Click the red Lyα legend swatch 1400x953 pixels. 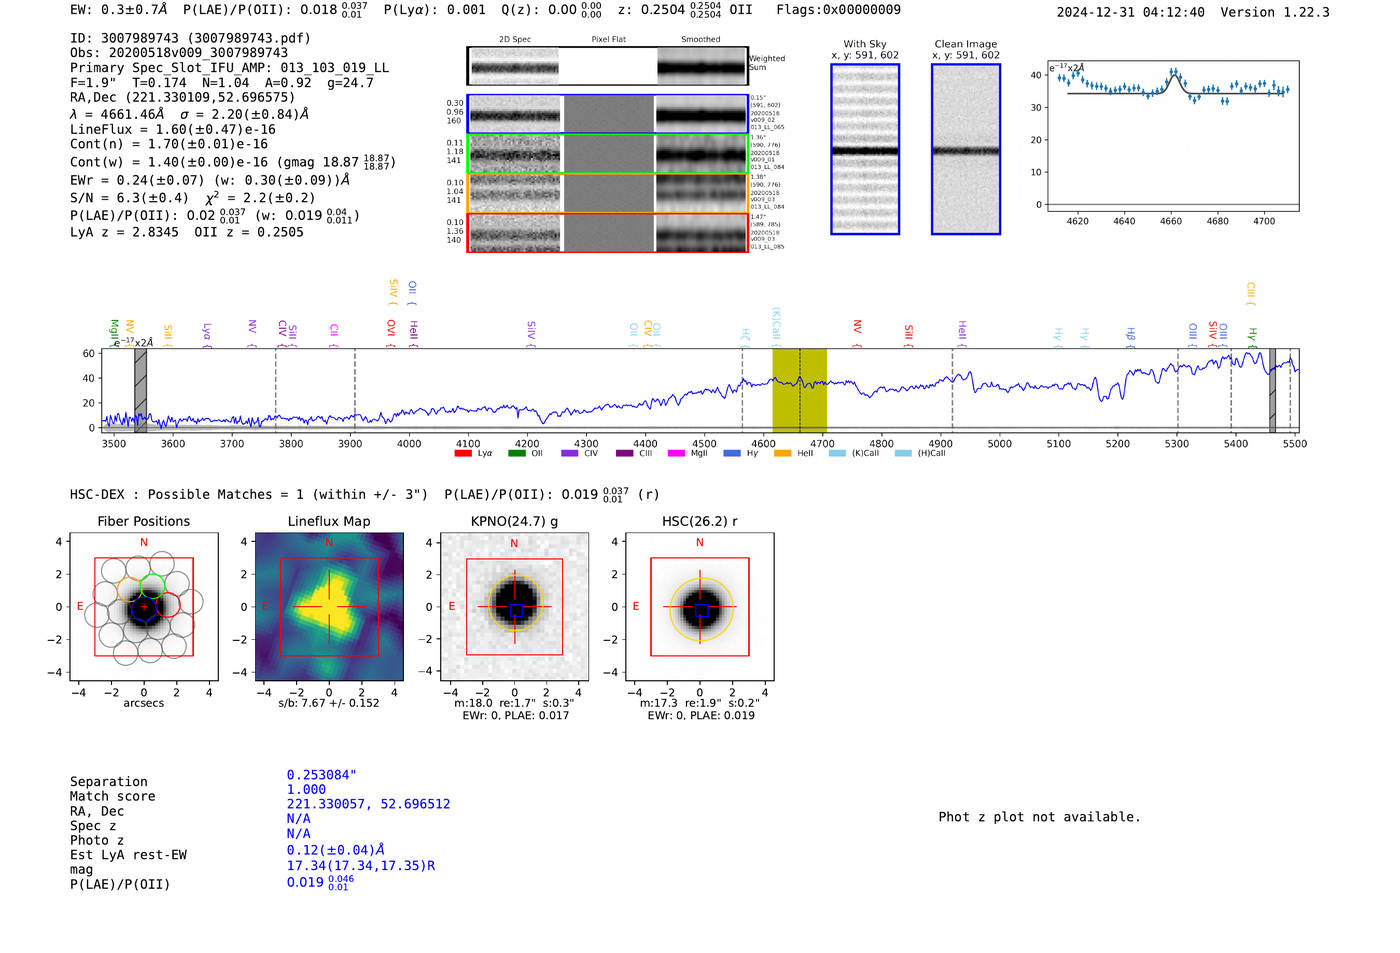[x=463, y=454]
